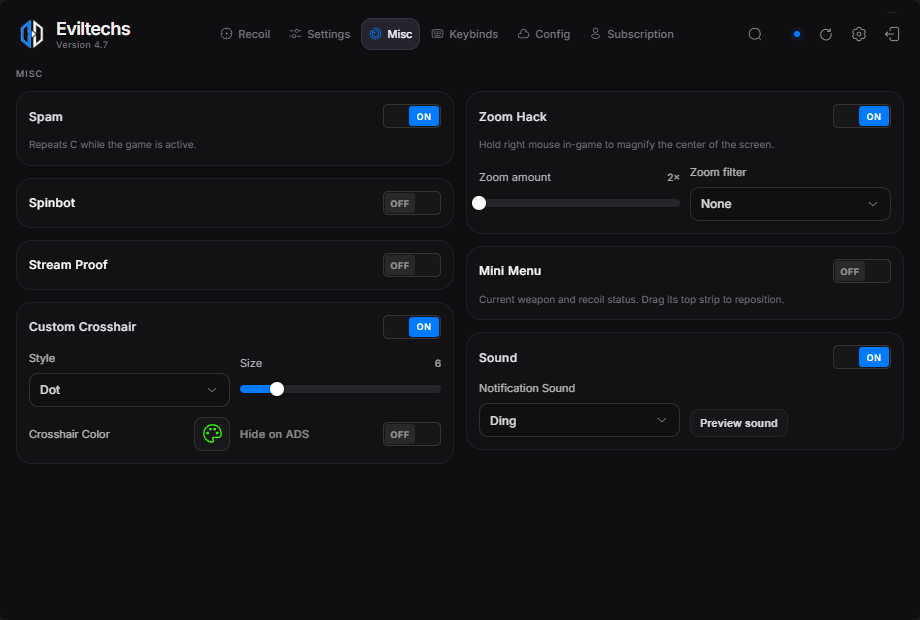Click the 'Repeats C while the game is active.' description
Image resolution: width=920 pixels, height=620 pixels.
[x=113, y=144]
